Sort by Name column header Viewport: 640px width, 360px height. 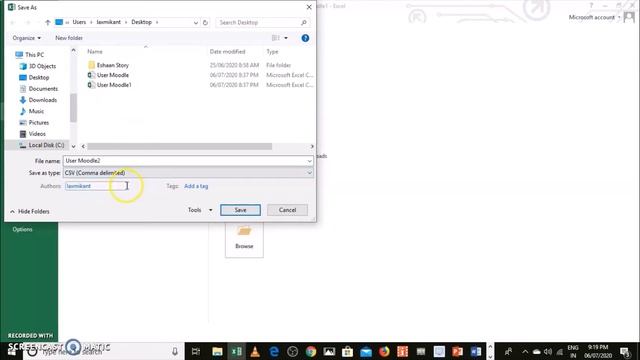(95, 52)
